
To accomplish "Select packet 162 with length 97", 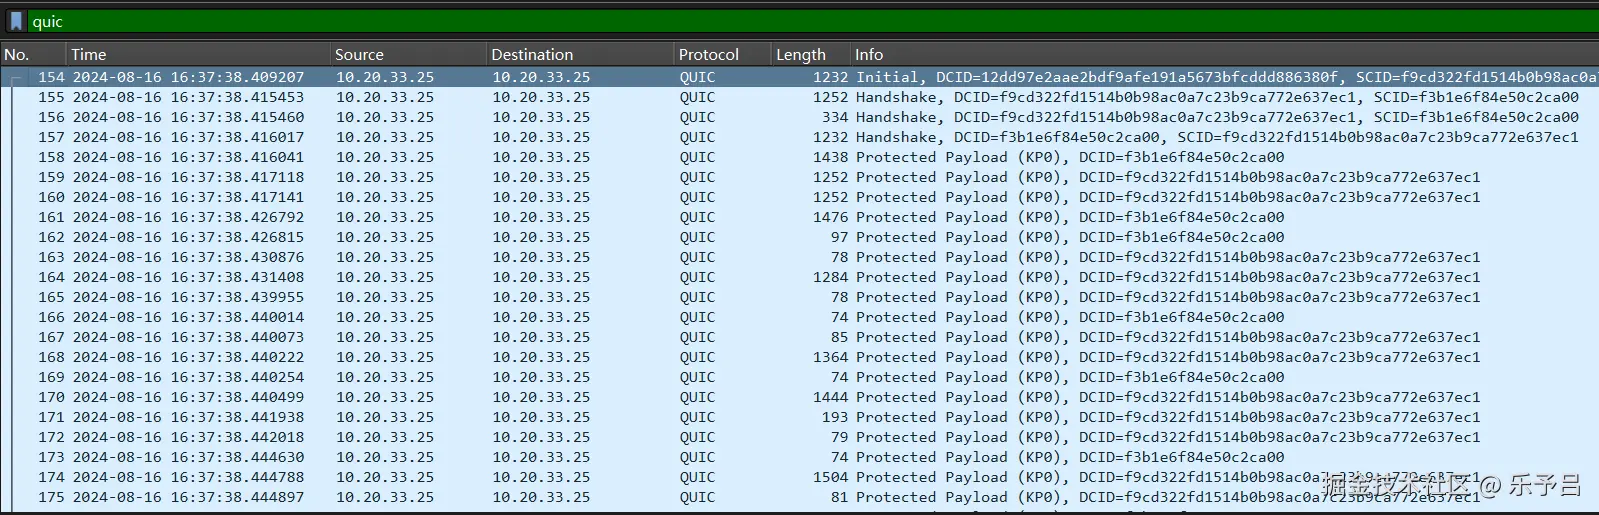I will click(x=799, y=237).
